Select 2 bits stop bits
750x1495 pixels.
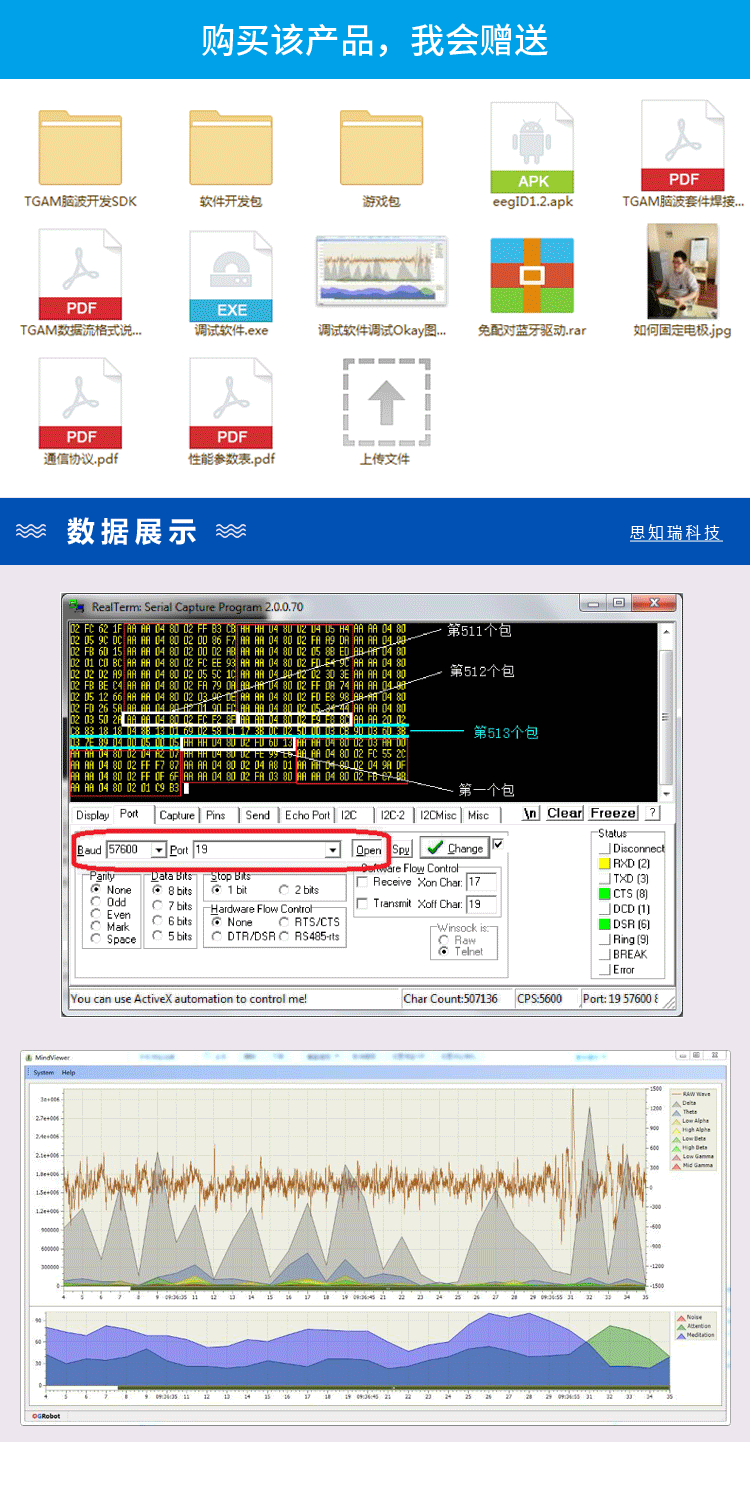[x=285, y=890]
